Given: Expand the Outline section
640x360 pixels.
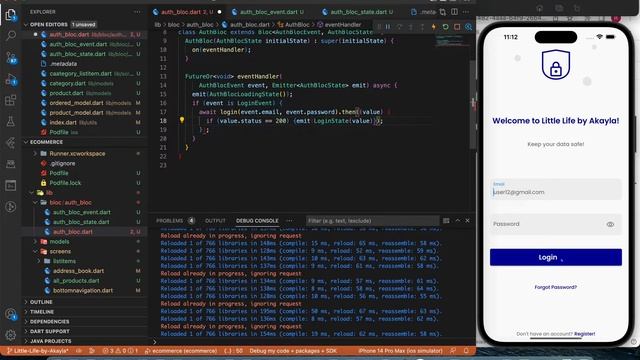Looking at the screenshot, I should 41,302.
